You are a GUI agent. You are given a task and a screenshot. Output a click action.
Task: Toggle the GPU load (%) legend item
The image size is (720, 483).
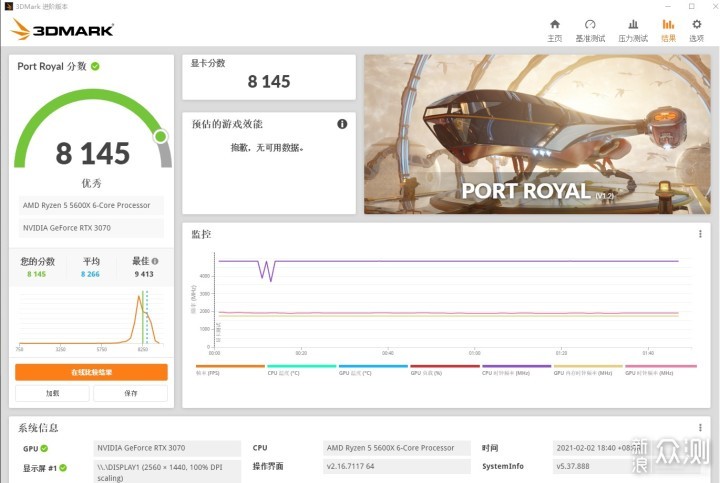[x=445, y=370]
